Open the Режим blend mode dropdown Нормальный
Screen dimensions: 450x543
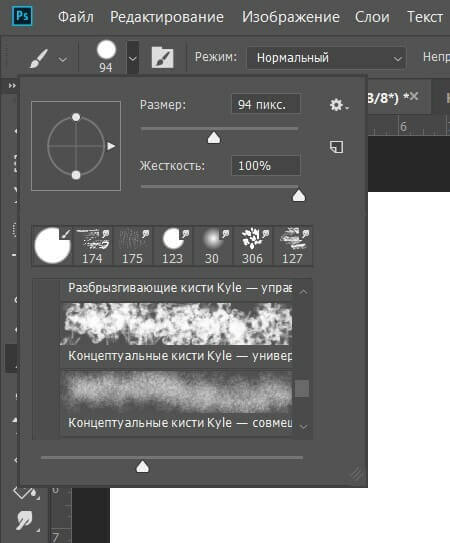pyautogui.click(x=326, y=58)
